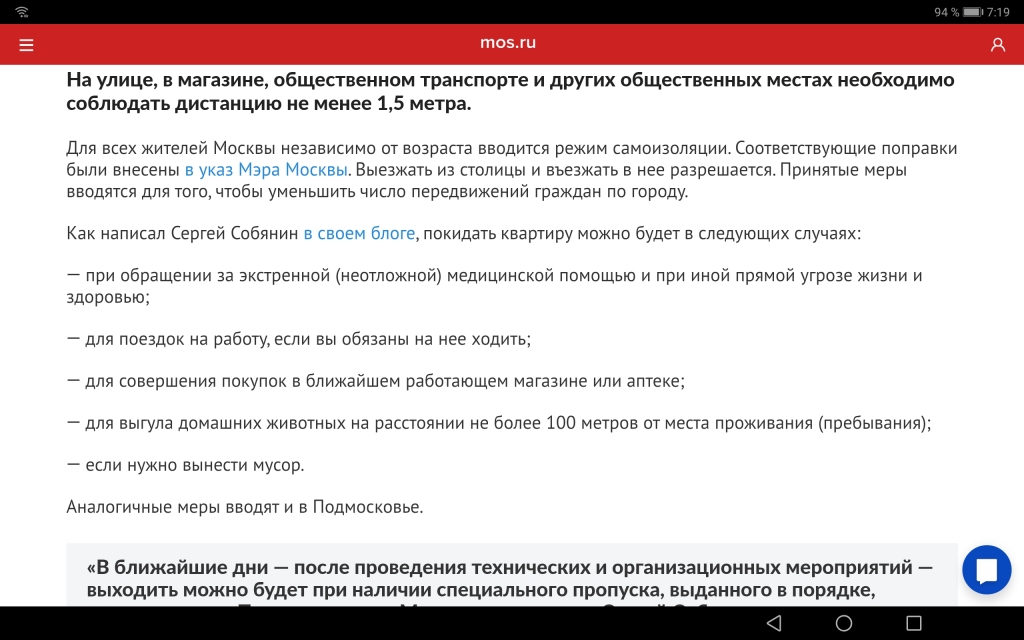Tap the Android back triangle button
The image size is (1024, 640).
pyautogui.click(x=773, y=623)
